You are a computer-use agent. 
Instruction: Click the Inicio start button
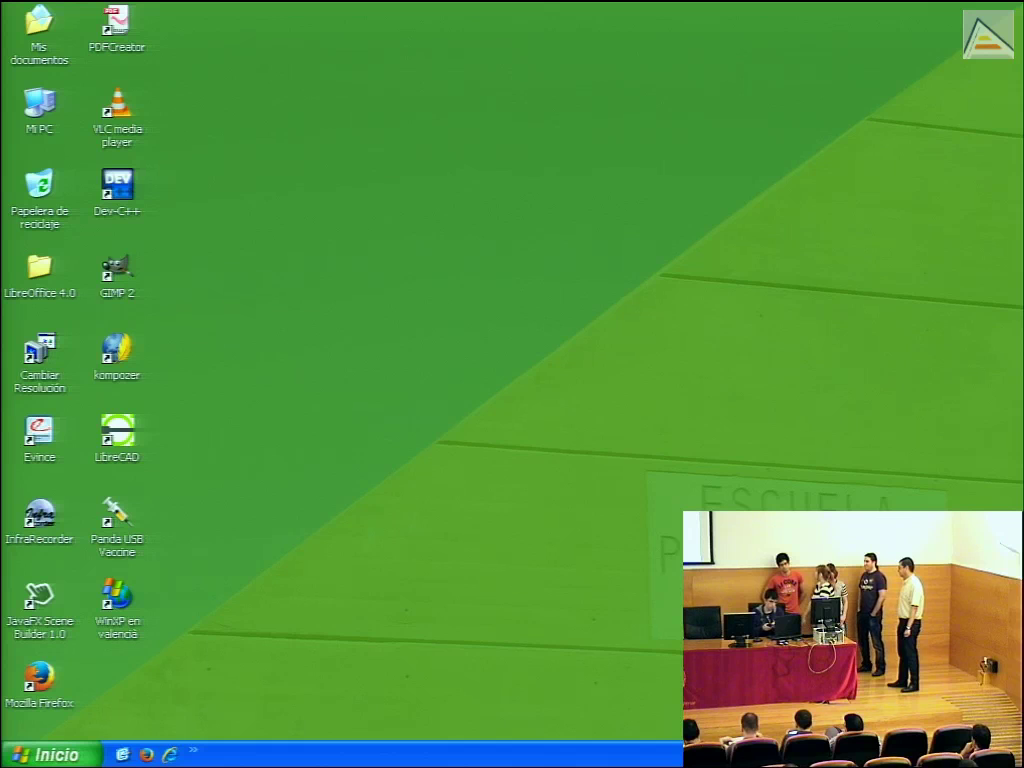coord(51,755)
